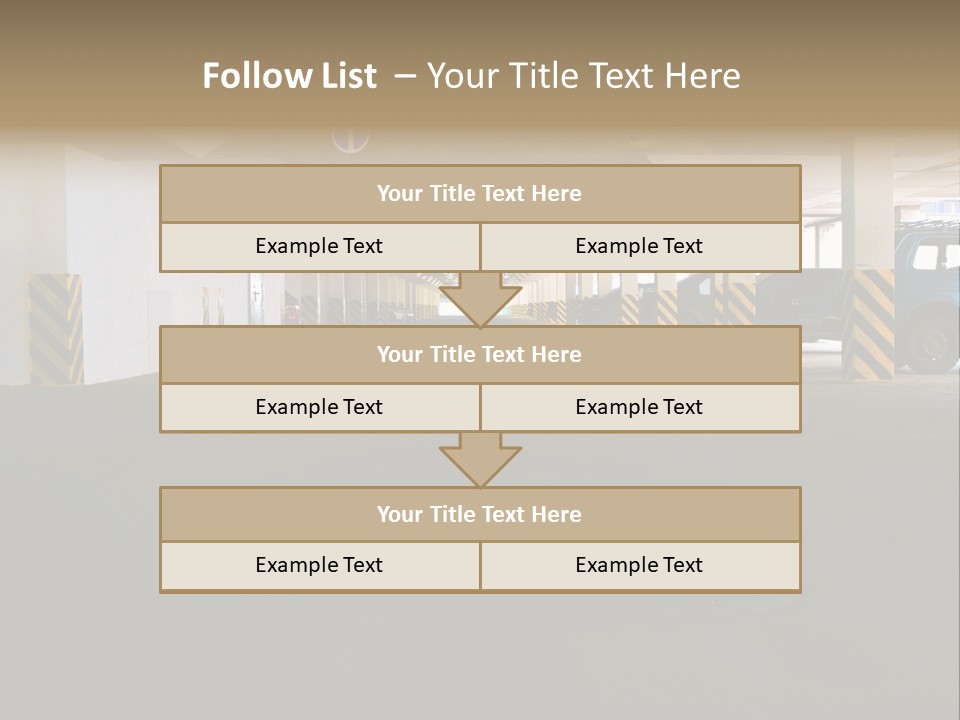Select the "Follow List" bold title text
This screenshot has height=720, width=960.
tap(289, 76)
